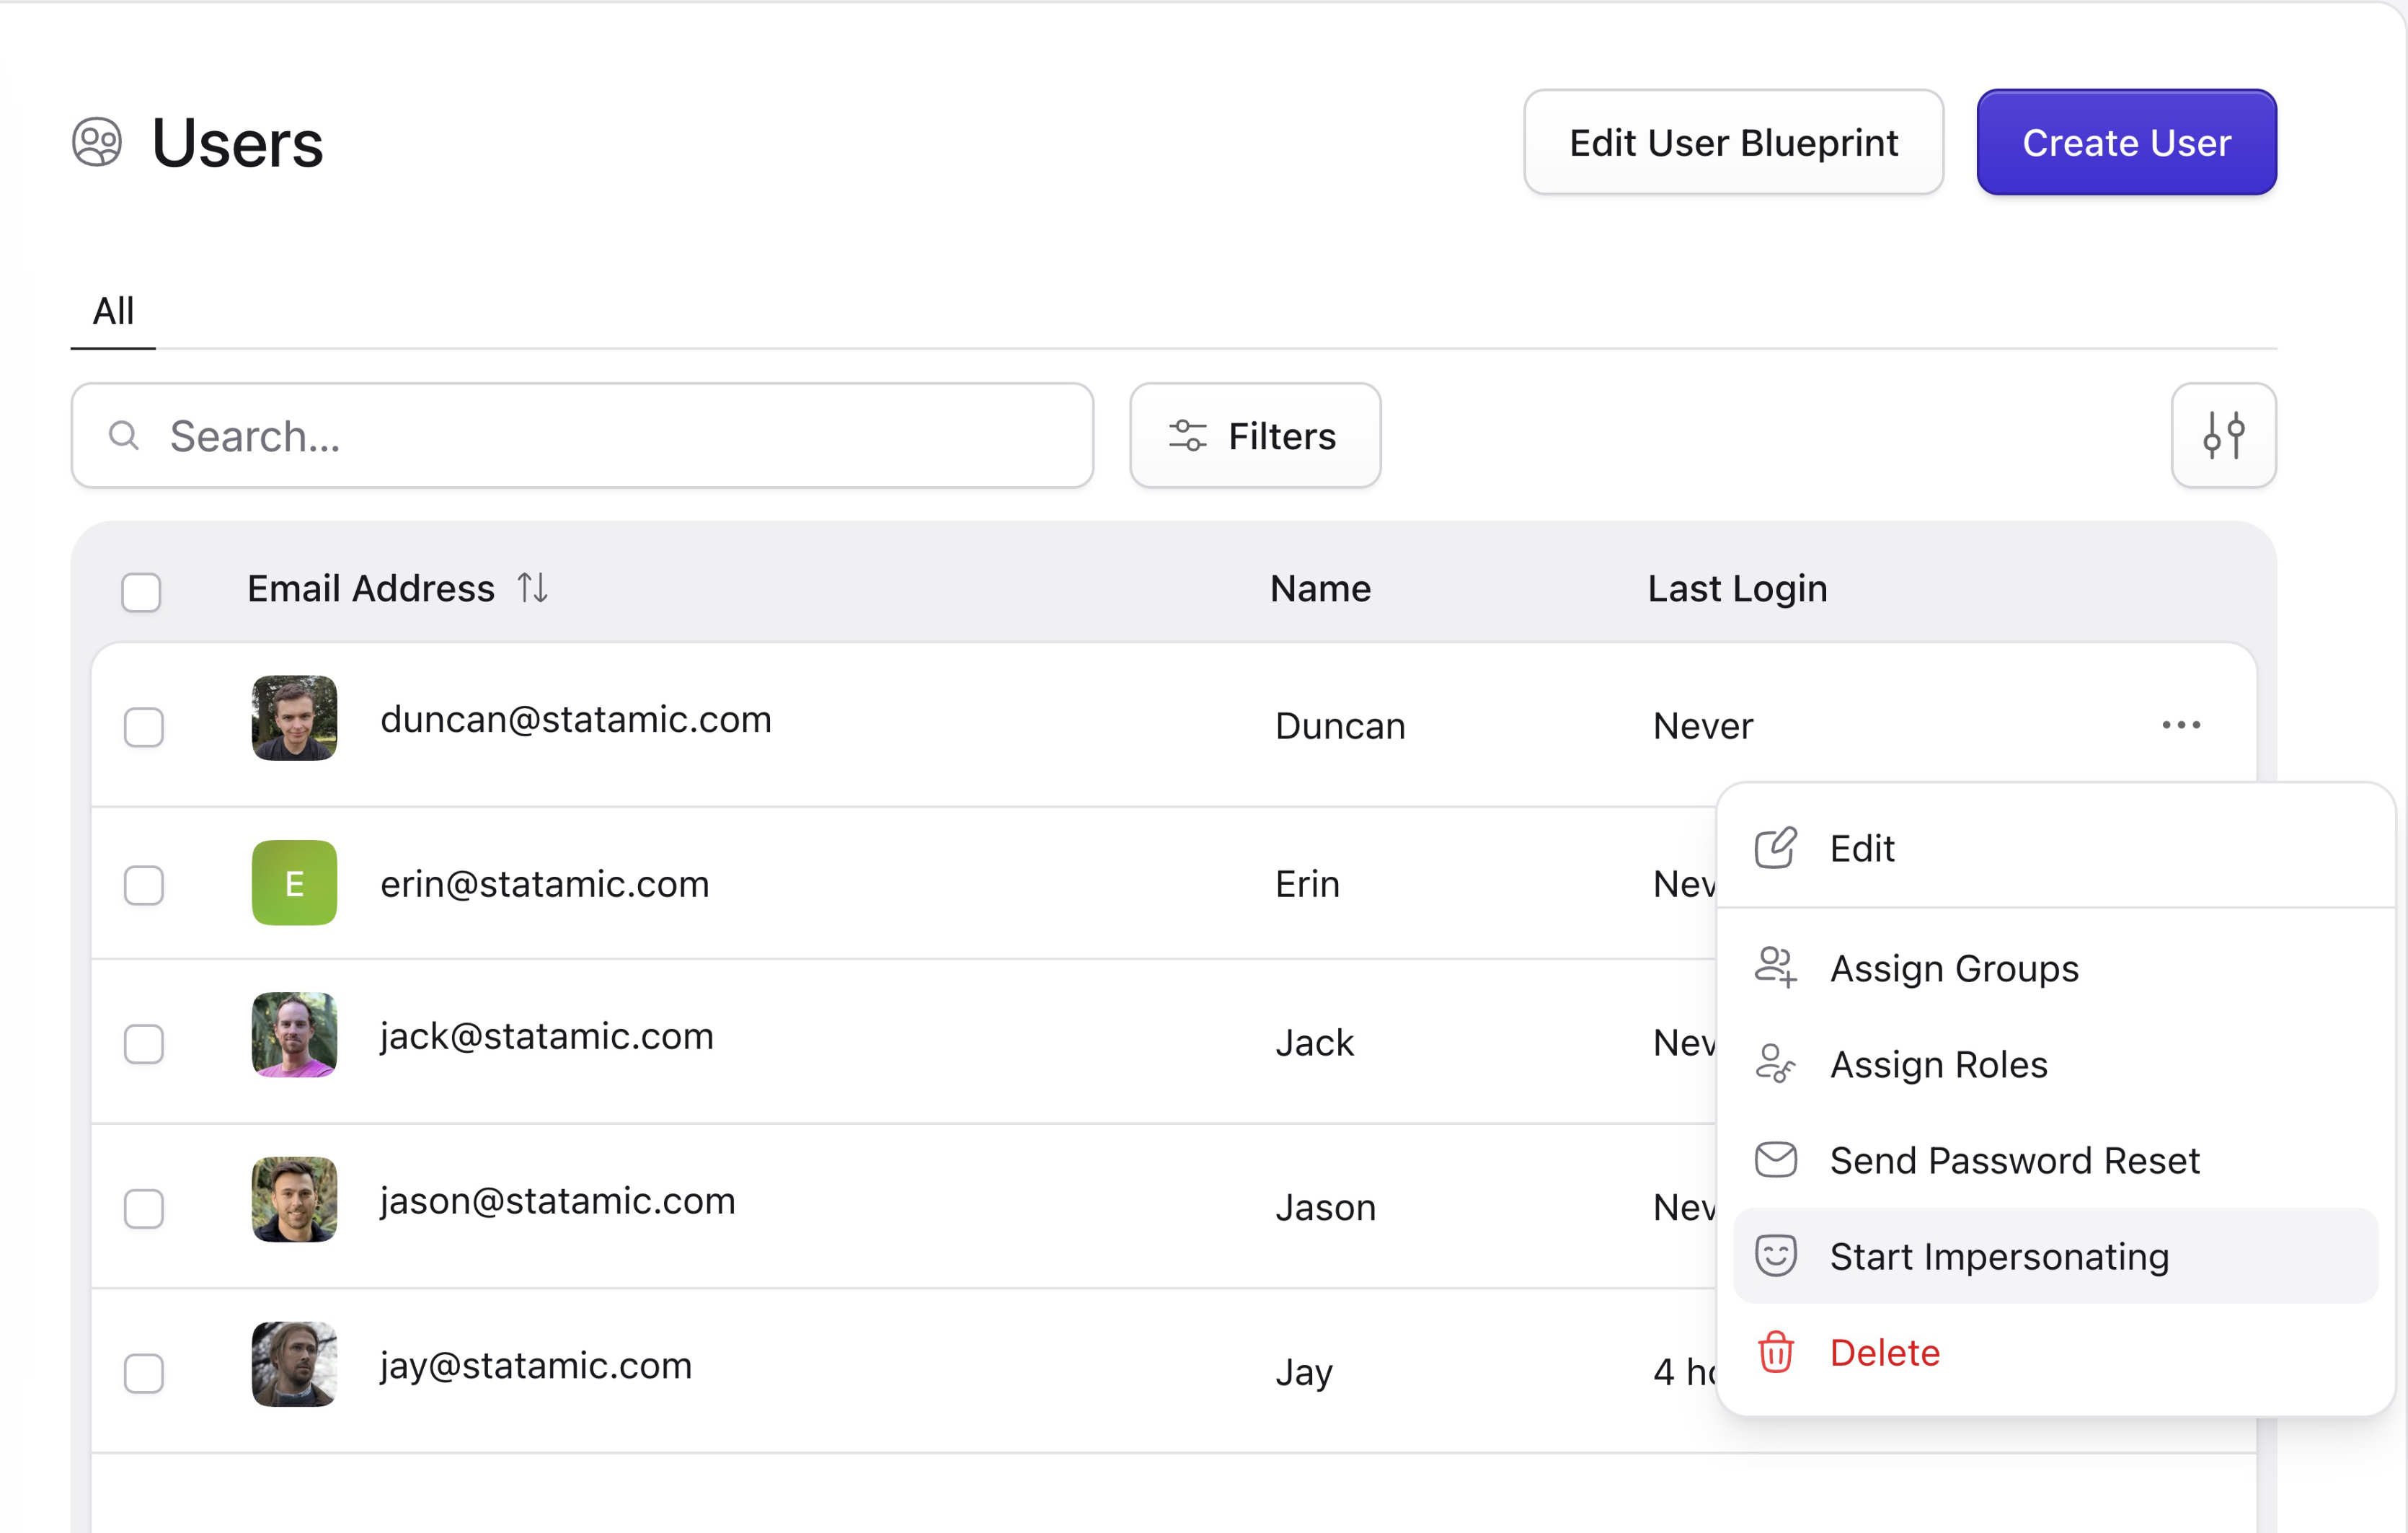Viewport: 2408px width, 1533px height.
Task: Open jack@statamic.com user link
Action: tap(547, 1036)
